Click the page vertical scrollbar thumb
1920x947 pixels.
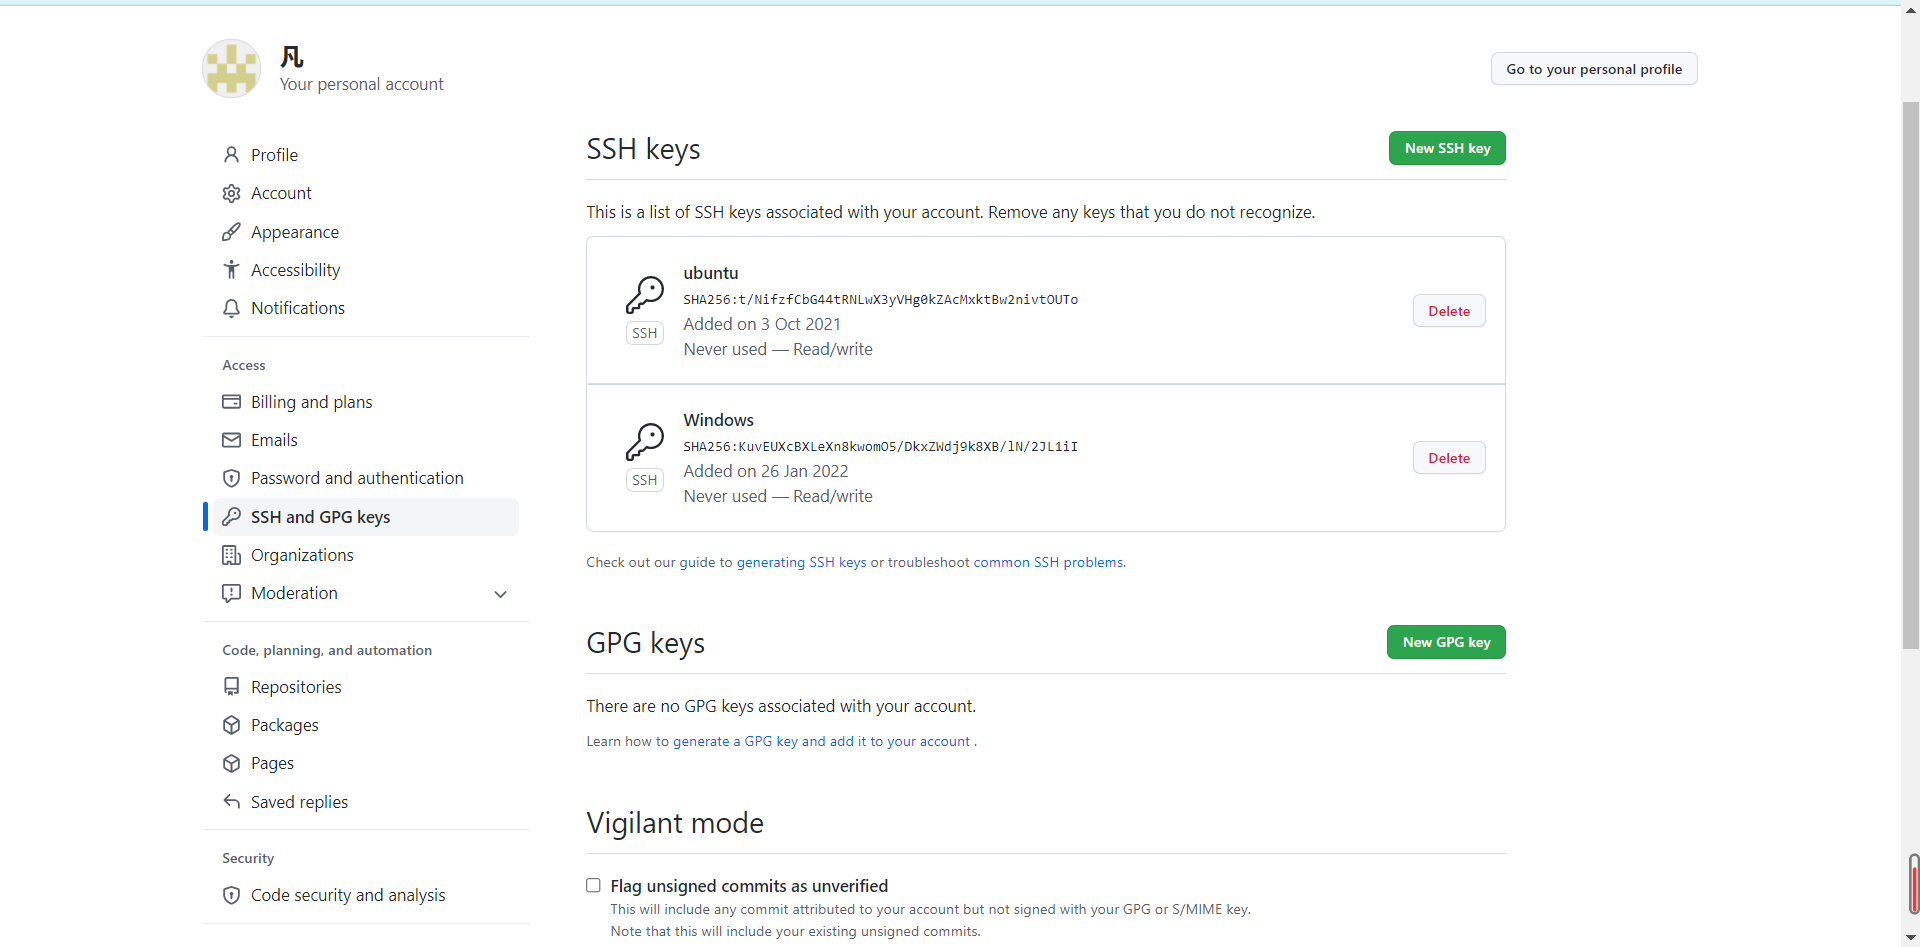pos(1910,375)
